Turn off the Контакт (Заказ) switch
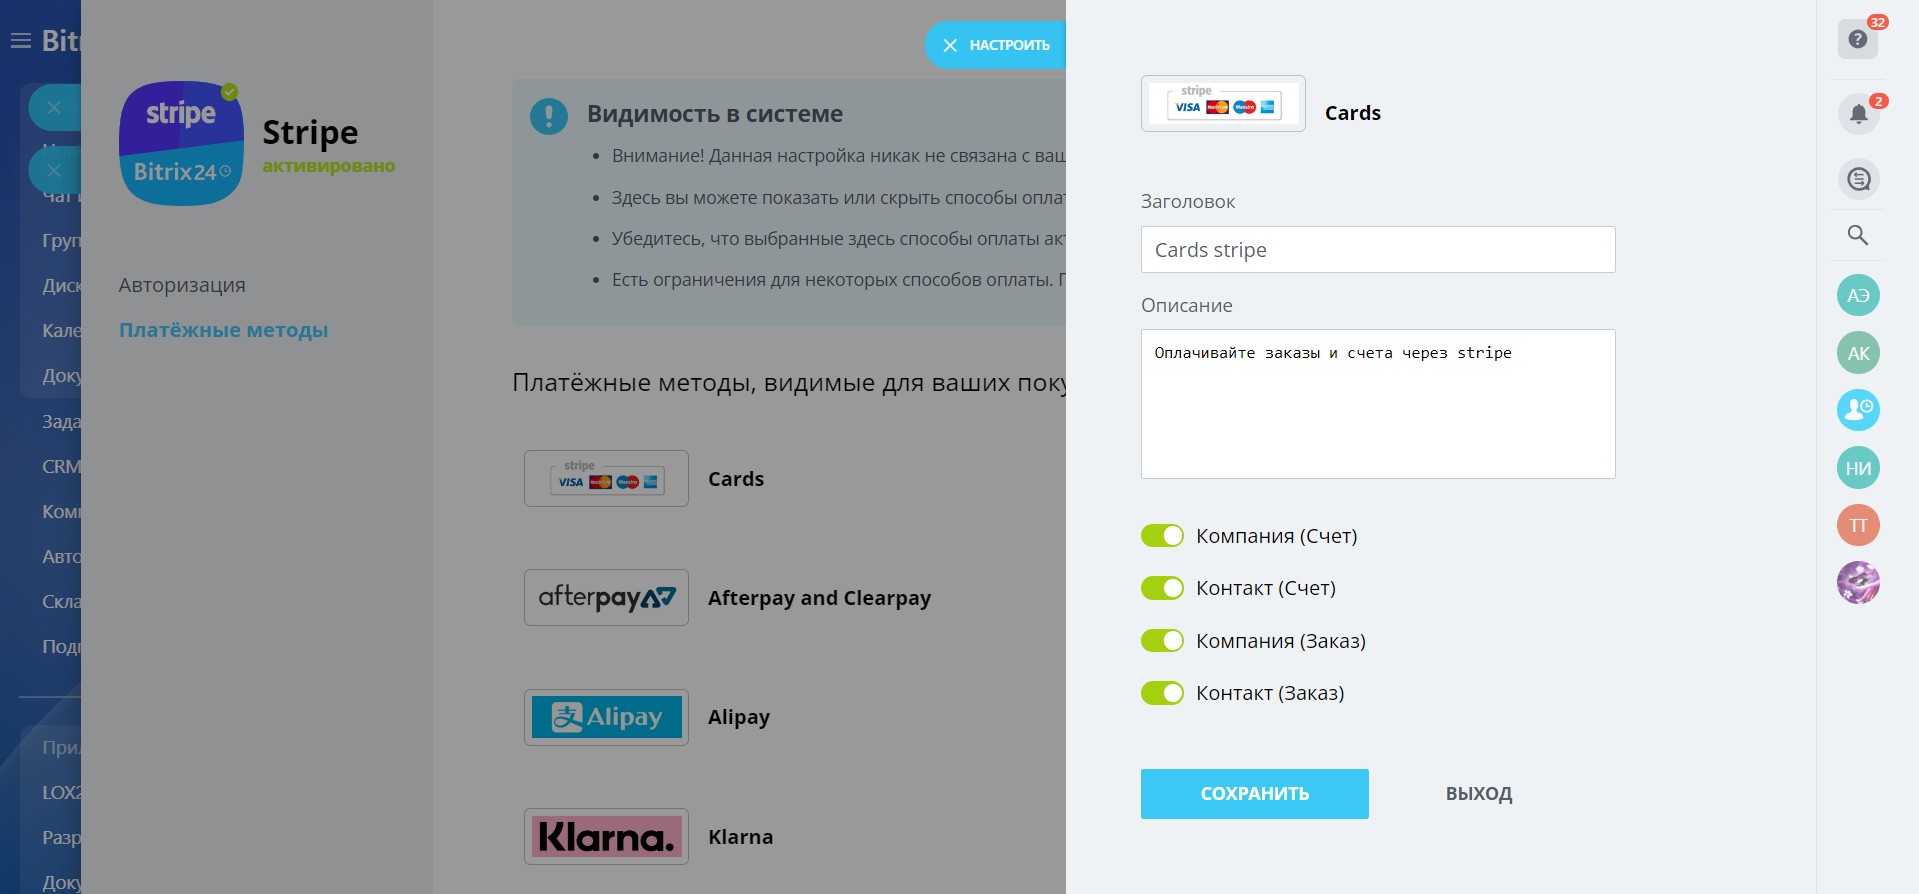Viewport: 1919px width, 894px height. pyautogui.click(x=1162, y=693)
